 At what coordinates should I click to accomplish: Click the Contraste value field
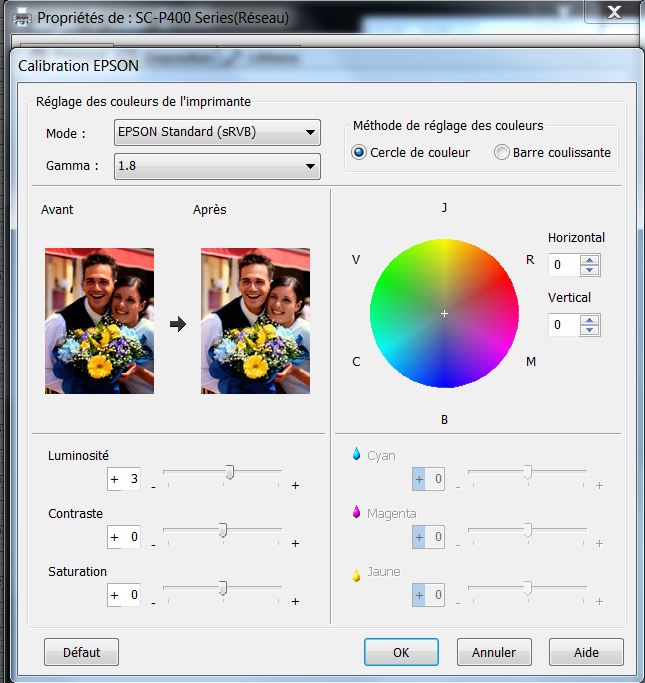click(x=124, y=537)
